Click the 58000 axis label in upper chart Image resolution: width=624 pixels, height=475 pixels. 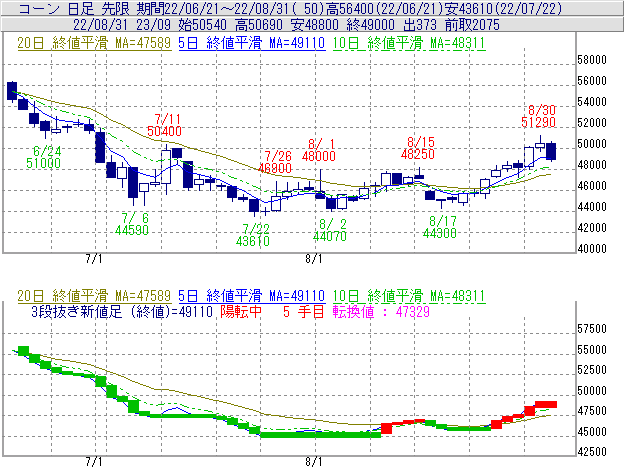point(592,60)
